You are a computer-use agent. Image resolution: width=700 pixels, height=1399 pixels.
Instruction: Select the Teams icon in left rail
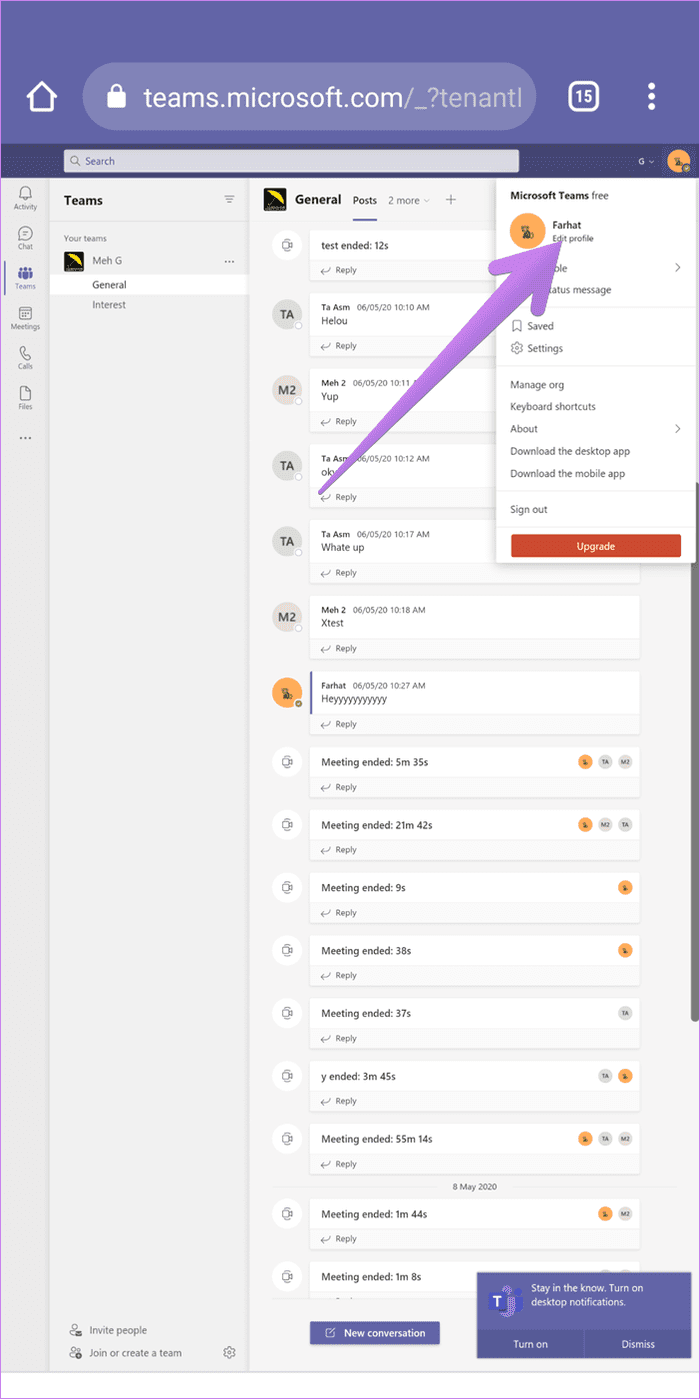point(25,278)
